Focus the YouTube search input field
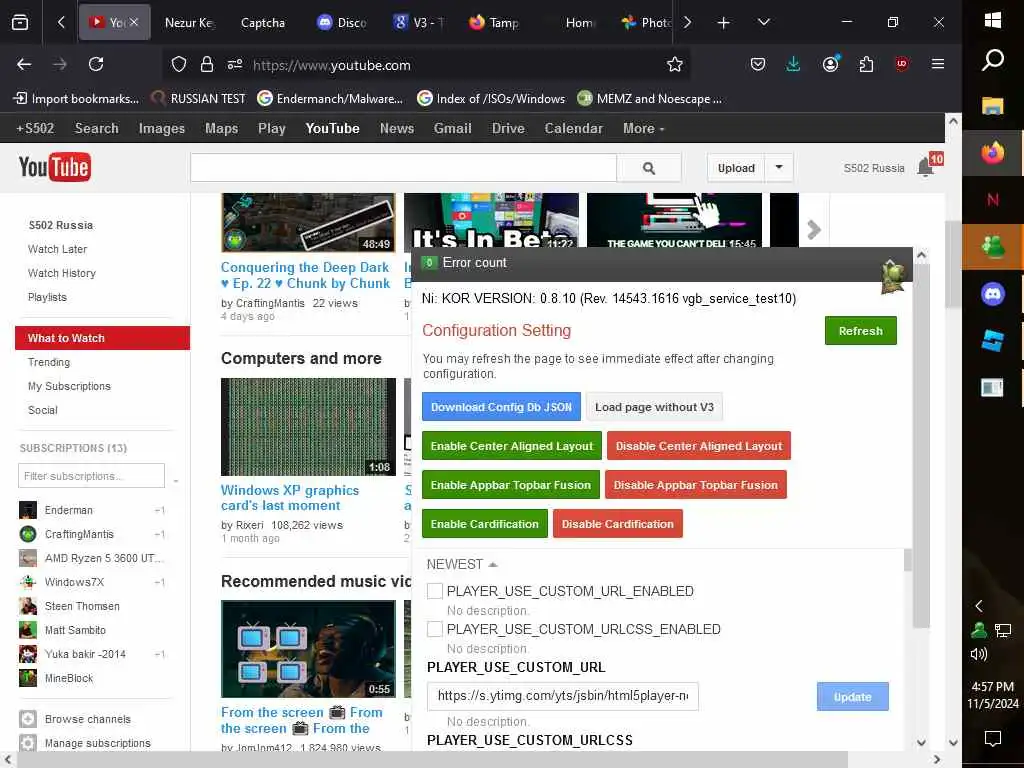This screenshot has height=768, width=1024. click(404, 168)
